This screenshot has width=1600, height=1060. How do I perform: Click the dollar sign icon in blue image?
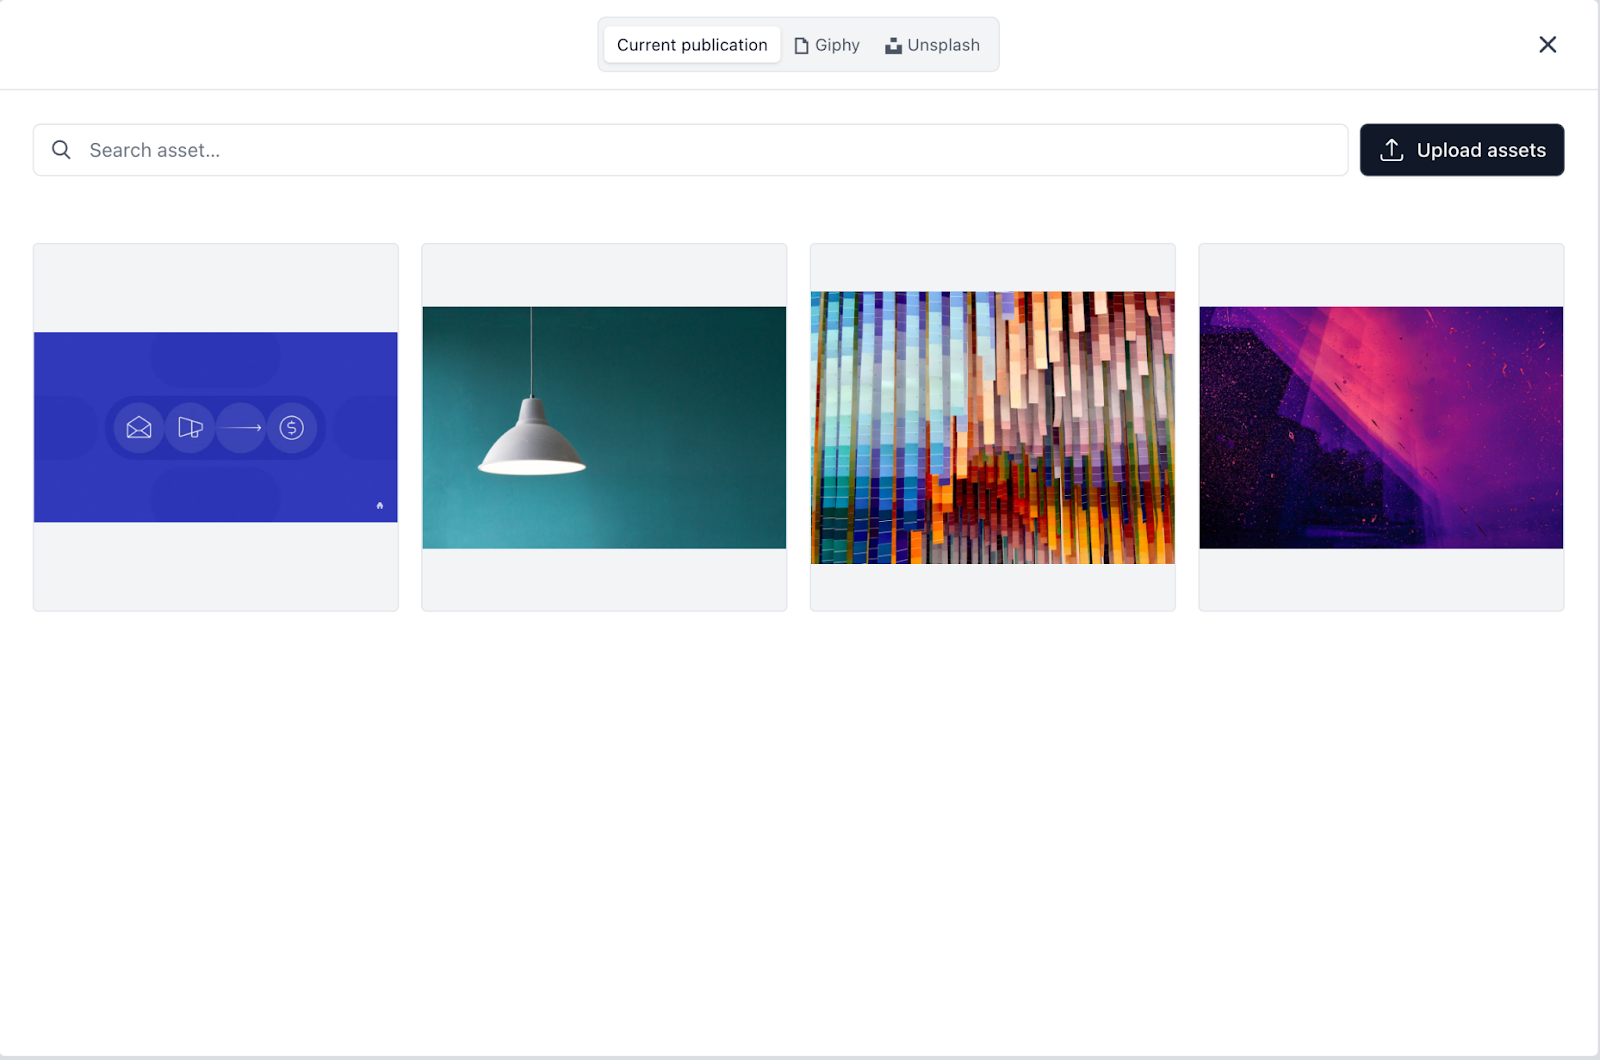[291, 428]
